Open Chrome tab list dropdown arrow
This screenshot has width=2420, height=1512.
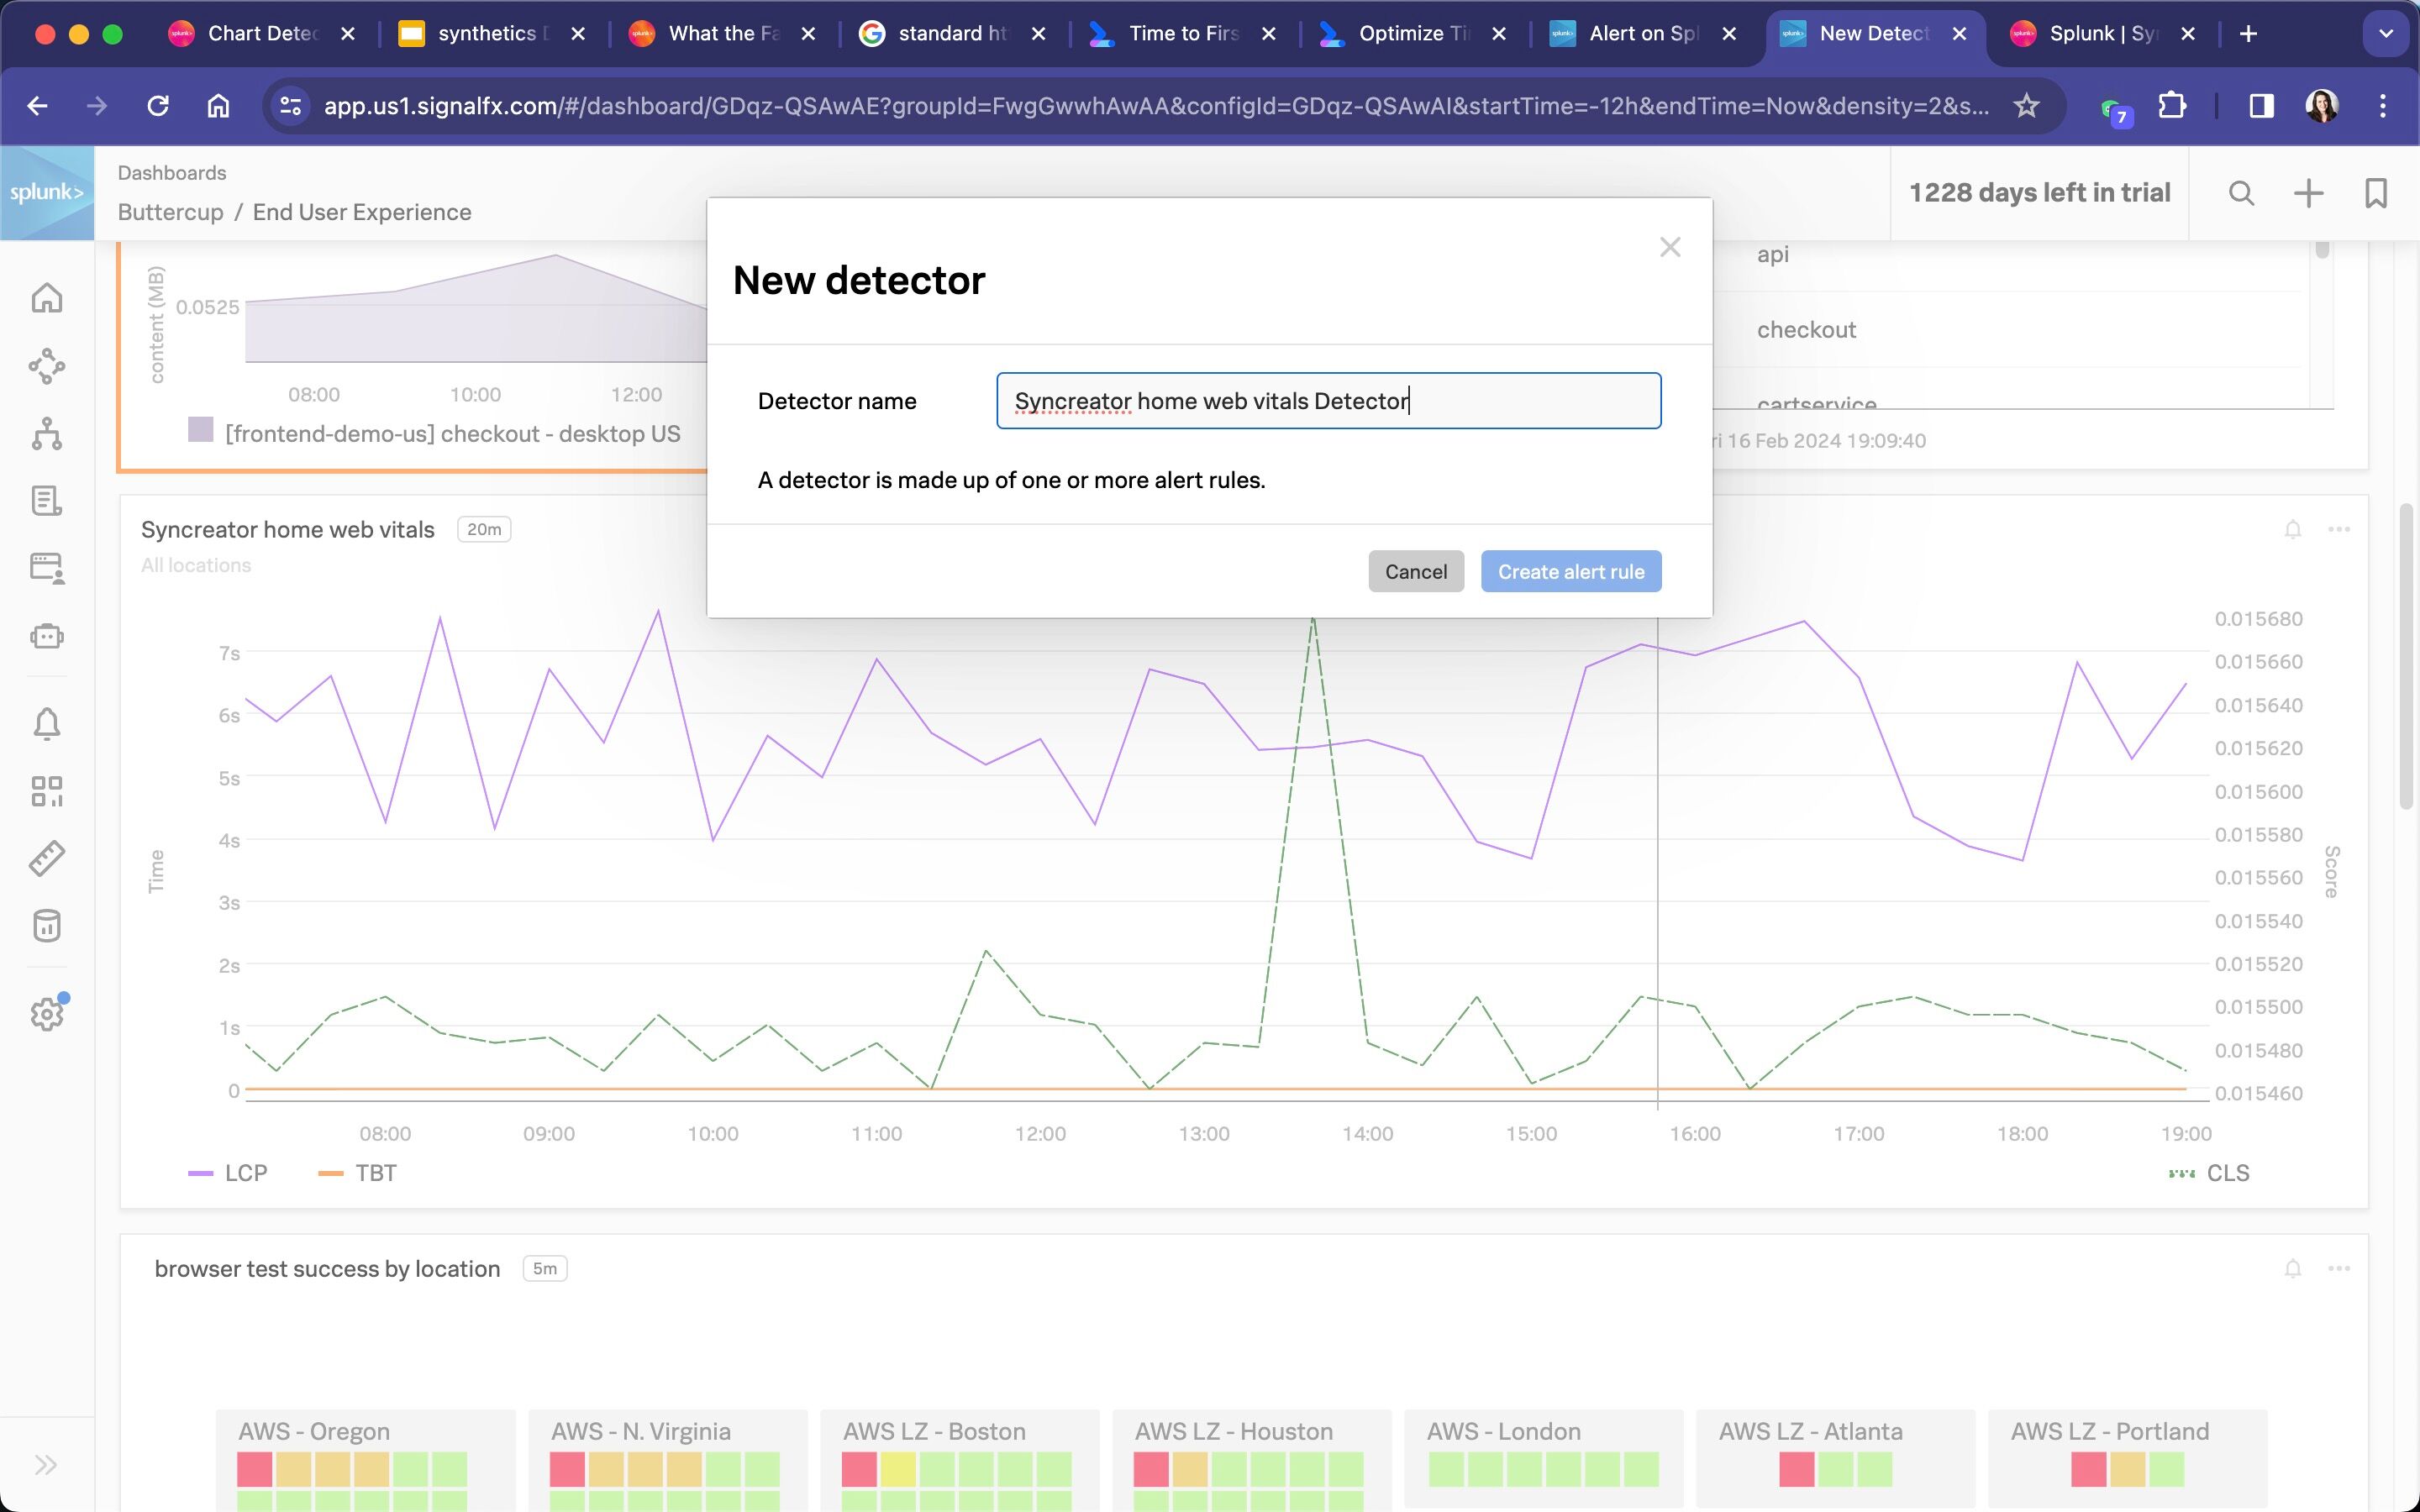(2386, 34)
